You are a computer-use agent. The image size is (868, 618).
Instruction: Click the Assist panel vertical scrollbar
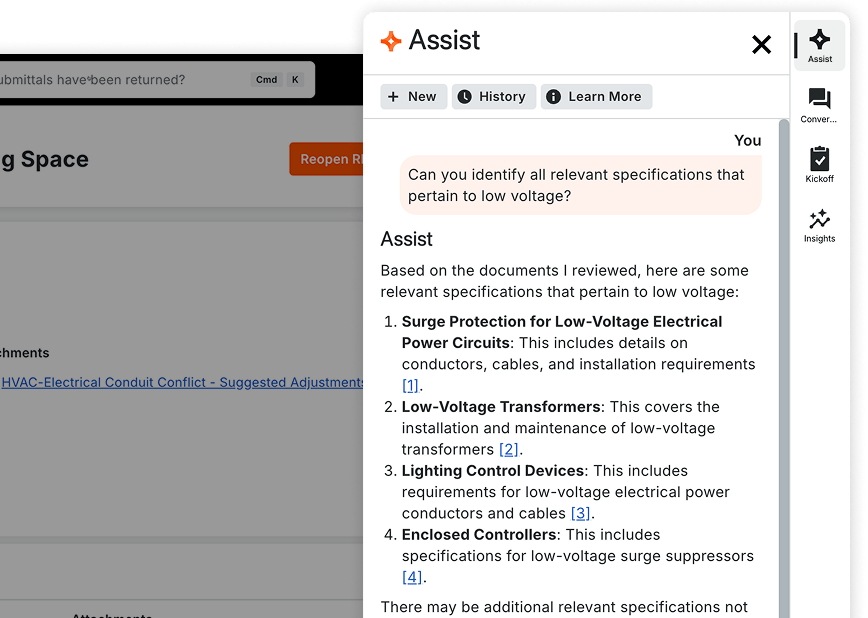coord(784,368)
